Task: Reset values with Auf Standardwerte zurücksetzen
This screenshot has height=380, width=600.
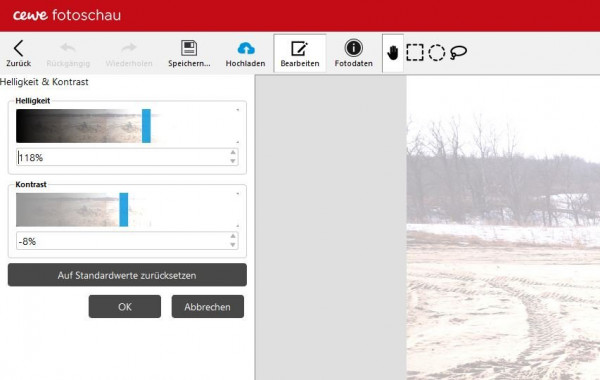Action: pyautogui.click(x=127, y=275)
